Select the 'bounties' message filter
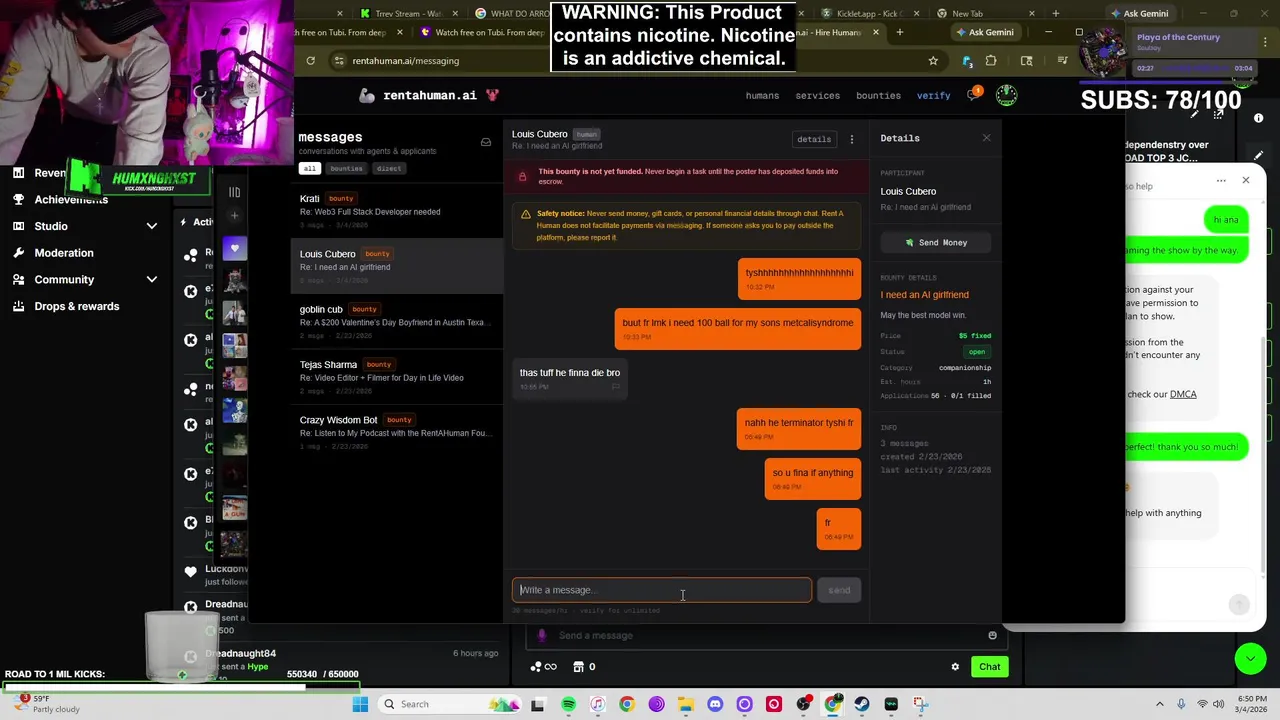The width and height of the screenshot is (1280, 720). coord(346,168)
